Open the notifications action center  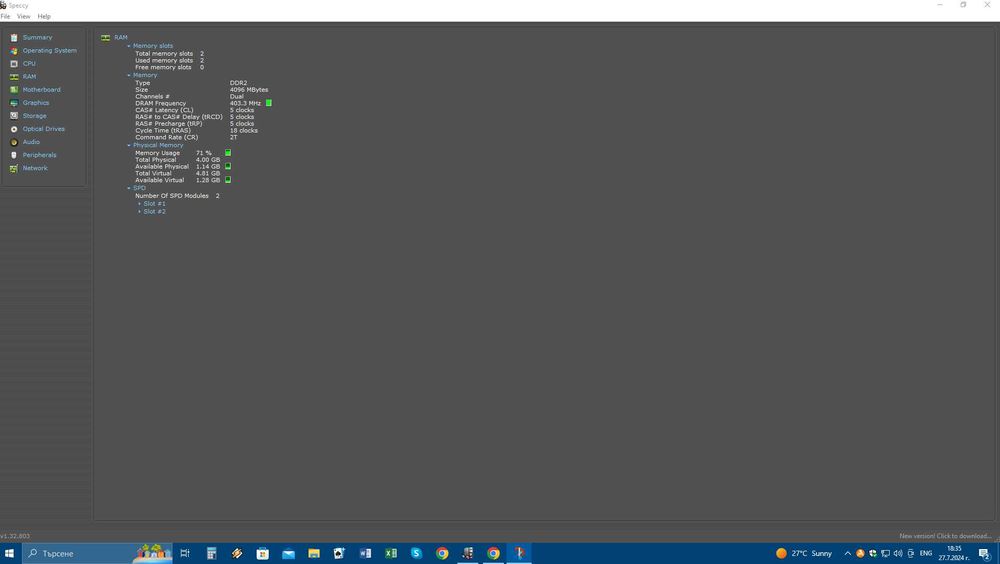click(x=985, y=554)
